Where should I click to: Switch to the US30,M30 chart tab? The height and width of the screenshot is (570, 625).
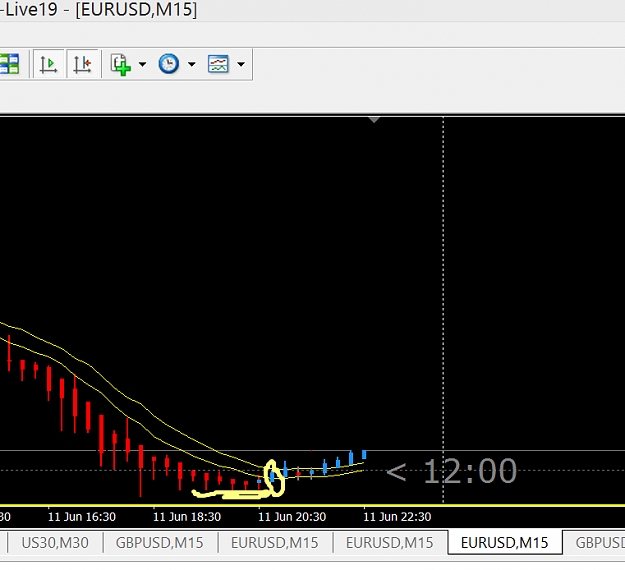(55, 542)
